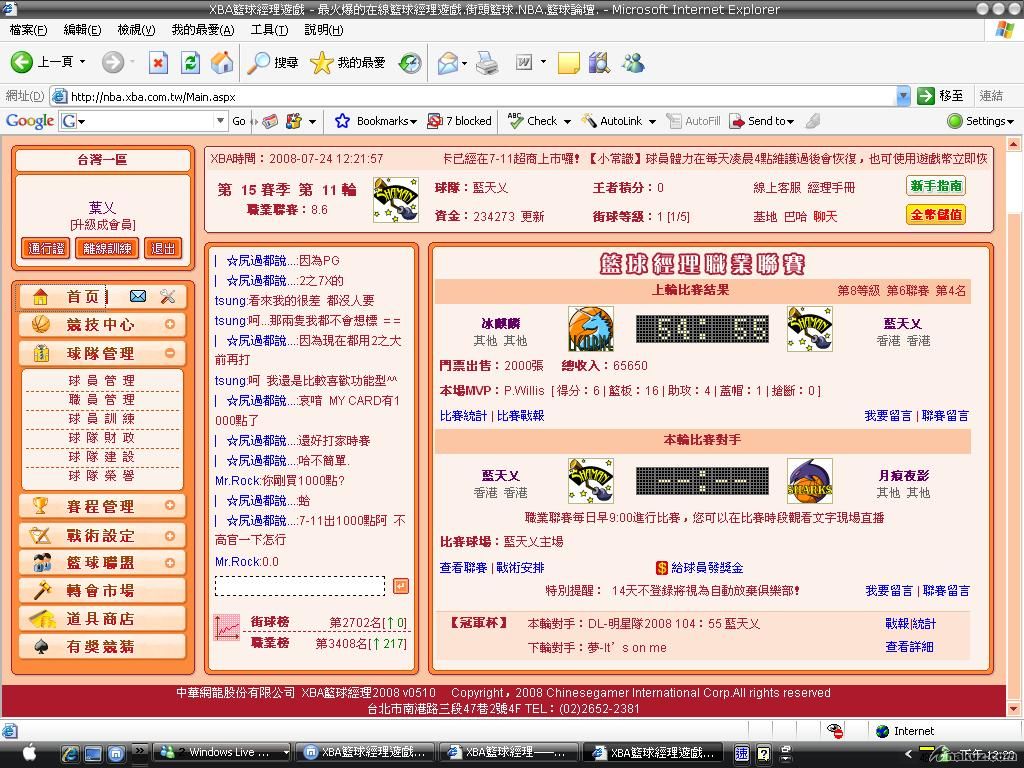
Task: Open History clock icon in toolbar
Action: pos(410,63)
